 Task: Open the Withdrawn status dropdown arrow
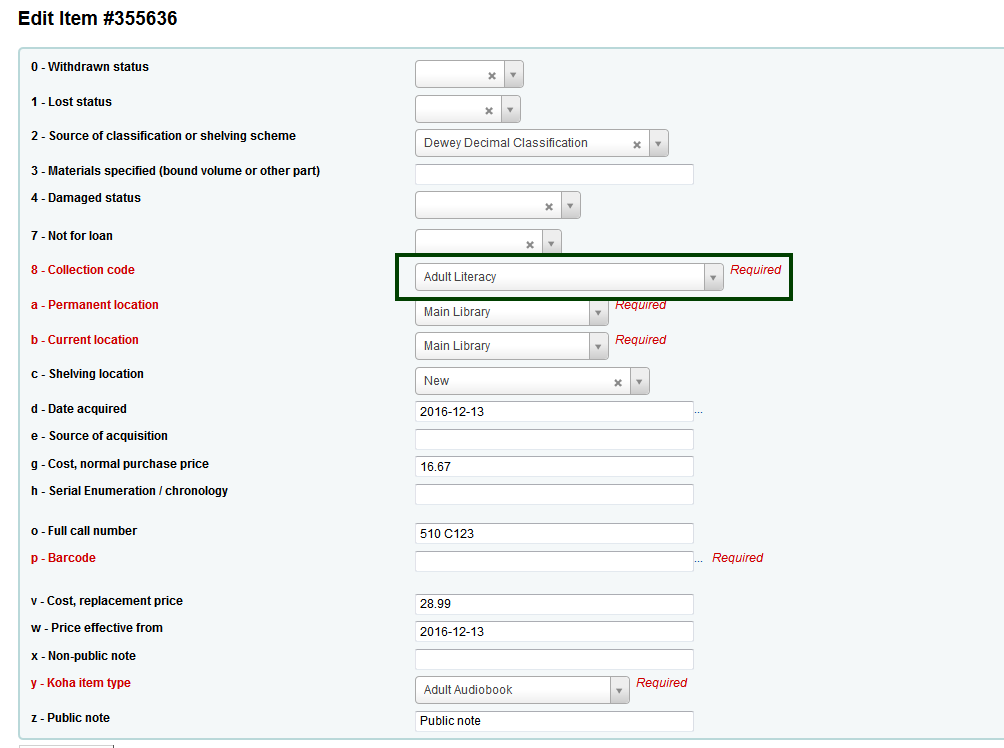[x=513, y=75]
